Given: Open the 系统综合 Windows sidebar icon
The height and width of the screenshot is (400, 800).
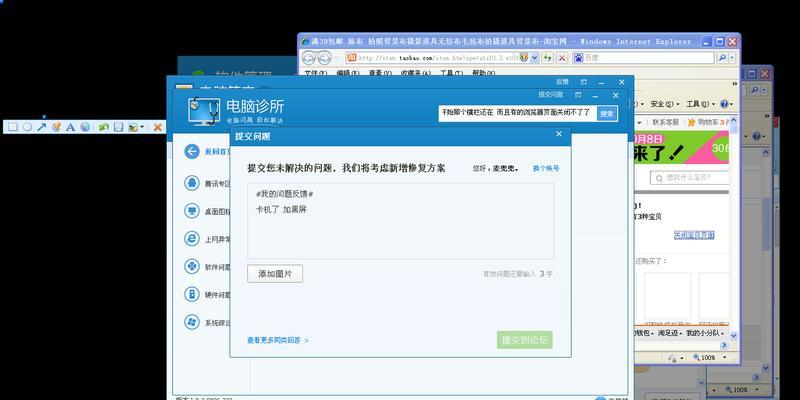Looking at the screenshot, I should tap(192, 322).
